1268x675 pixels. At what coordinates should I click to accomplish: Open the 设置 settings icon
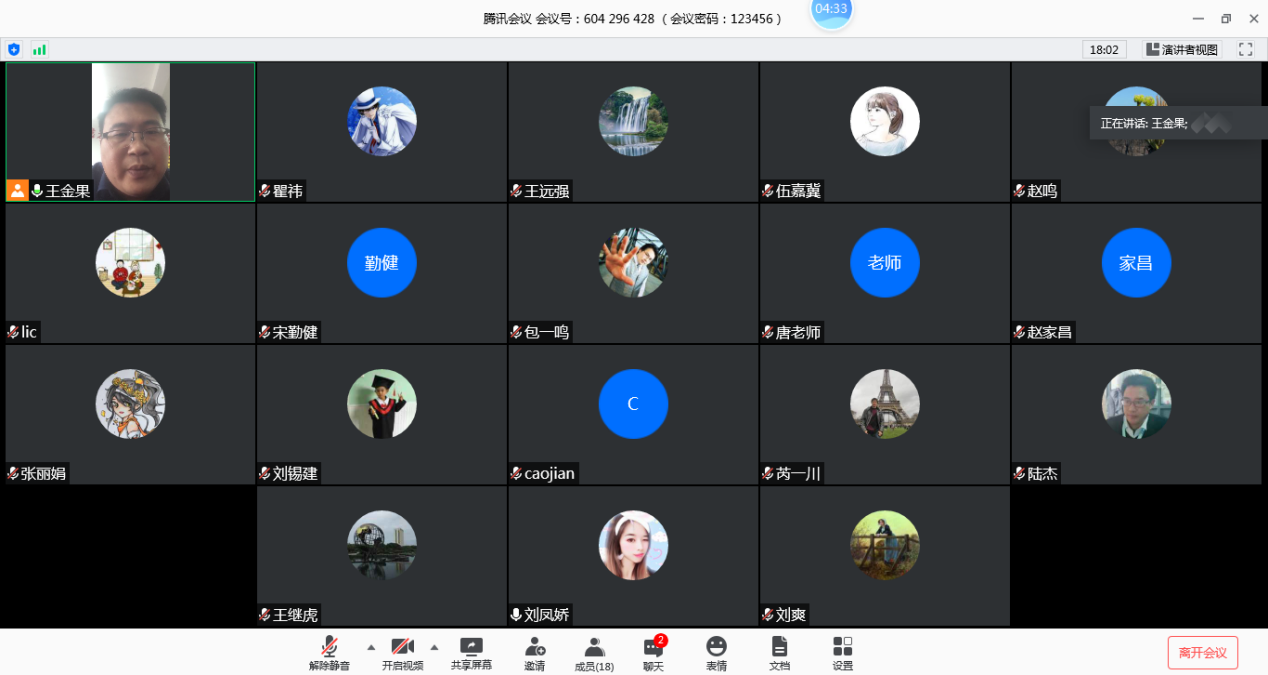[x=843, y=652]
